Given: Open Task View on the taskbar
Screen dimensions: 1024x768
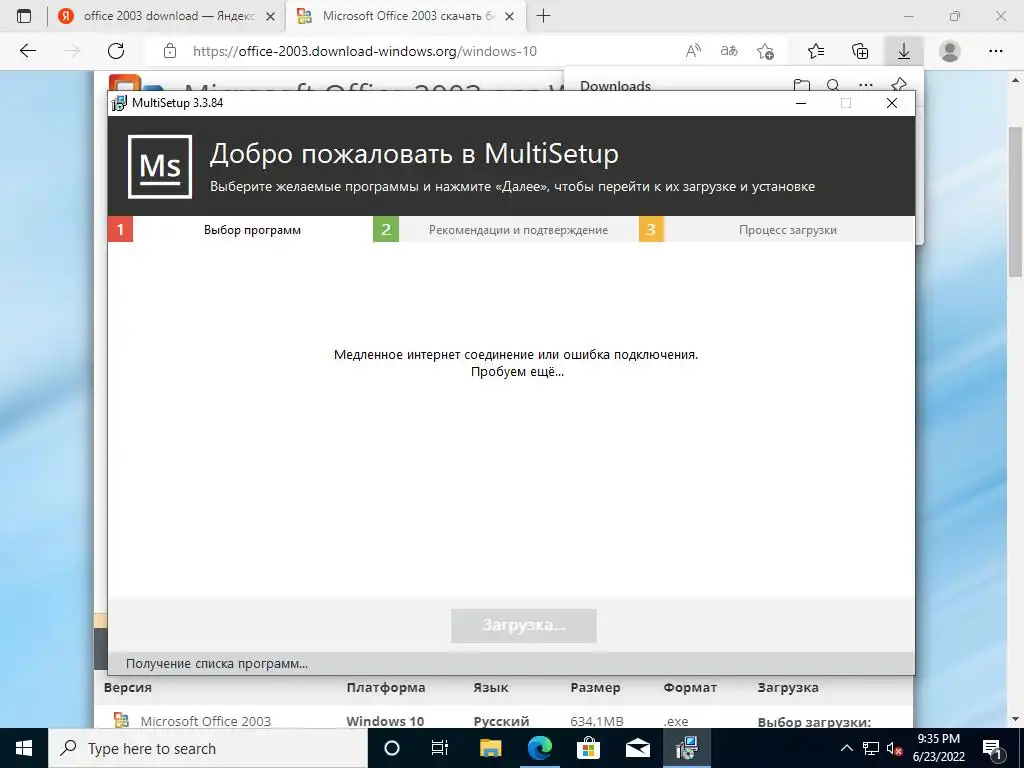Looking at the screenshot, I should (x=440, y=748).
